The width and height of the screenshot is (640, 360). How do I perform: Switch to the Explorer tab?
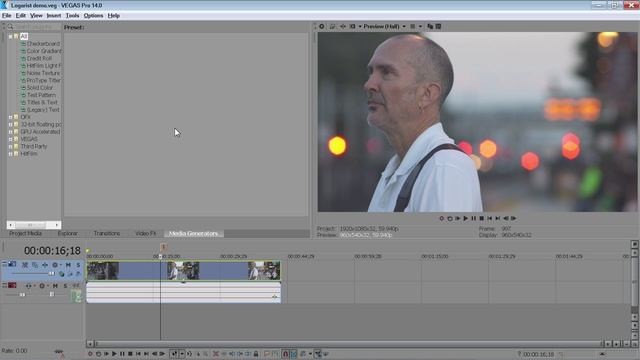68,233
